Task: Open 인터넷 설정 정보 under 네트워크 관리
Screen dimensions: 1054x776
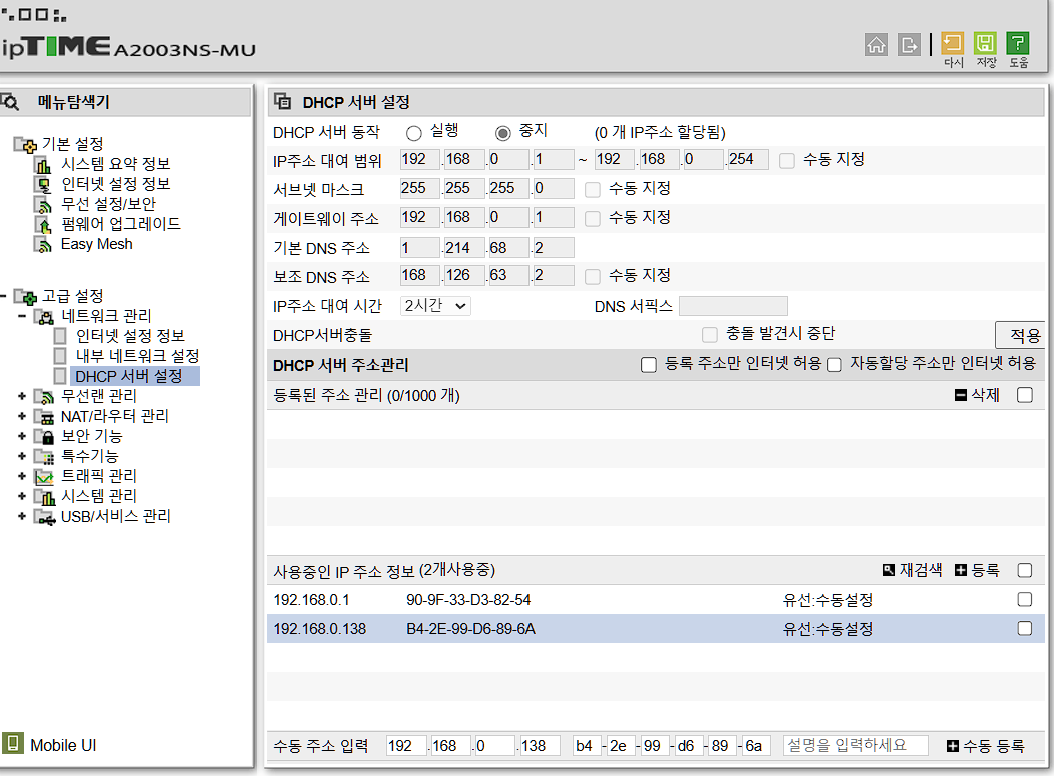Action: pos(130,336)
